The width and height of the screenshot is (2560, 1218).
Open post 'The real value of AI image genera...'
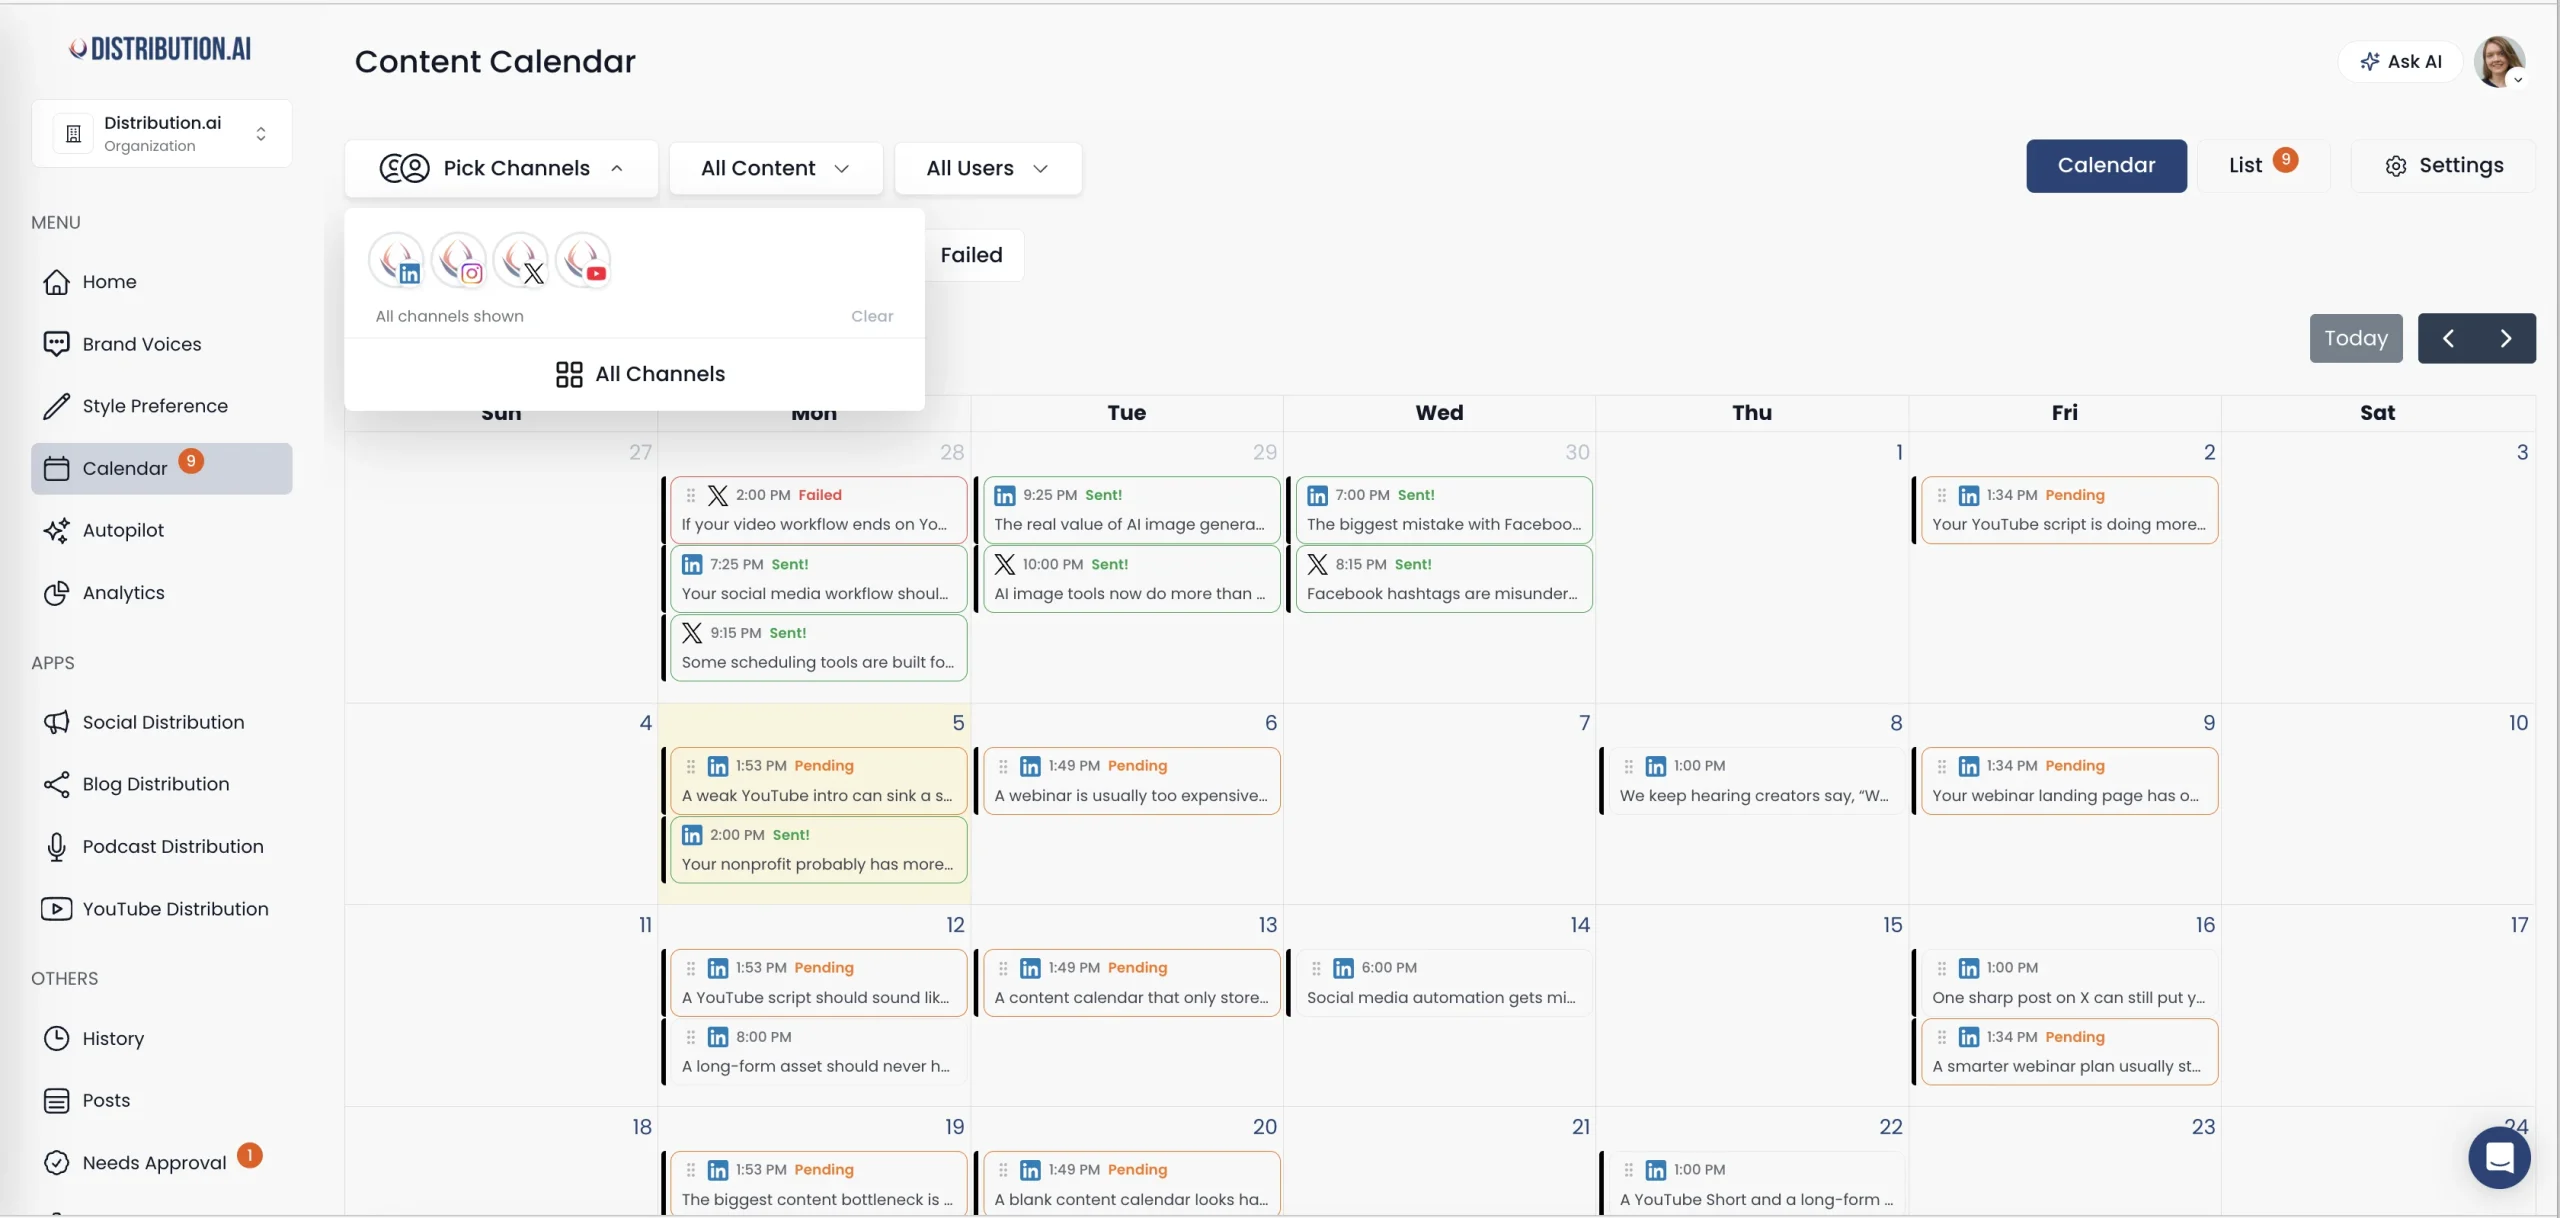tap(1131, 510)
